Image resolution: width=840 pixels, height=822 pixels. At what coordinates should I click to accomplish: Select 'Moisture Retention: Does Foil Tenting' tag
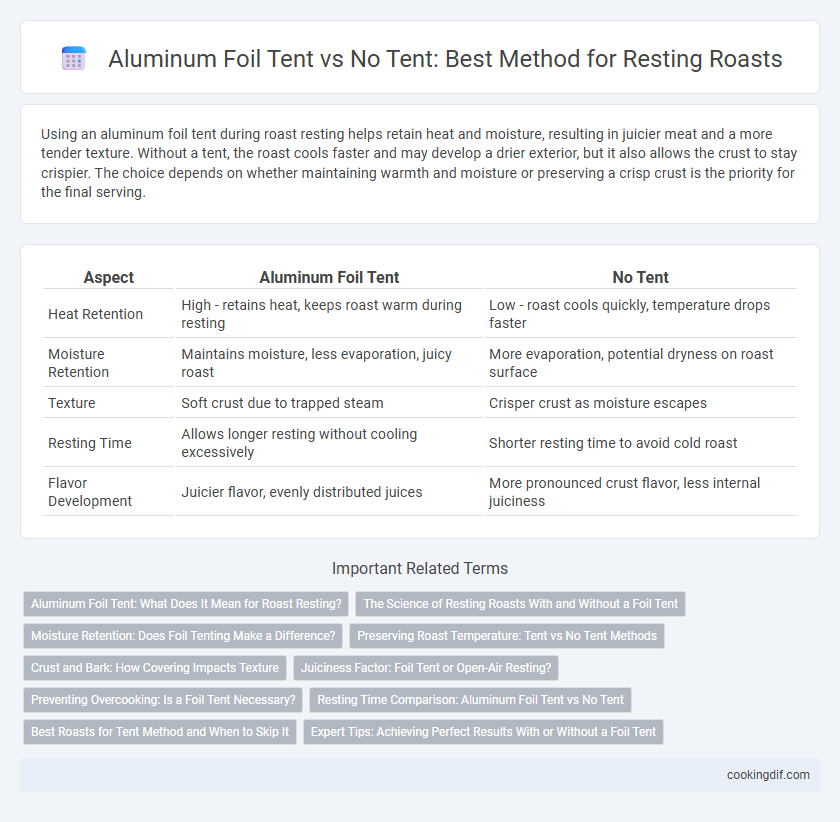[183, 636]
